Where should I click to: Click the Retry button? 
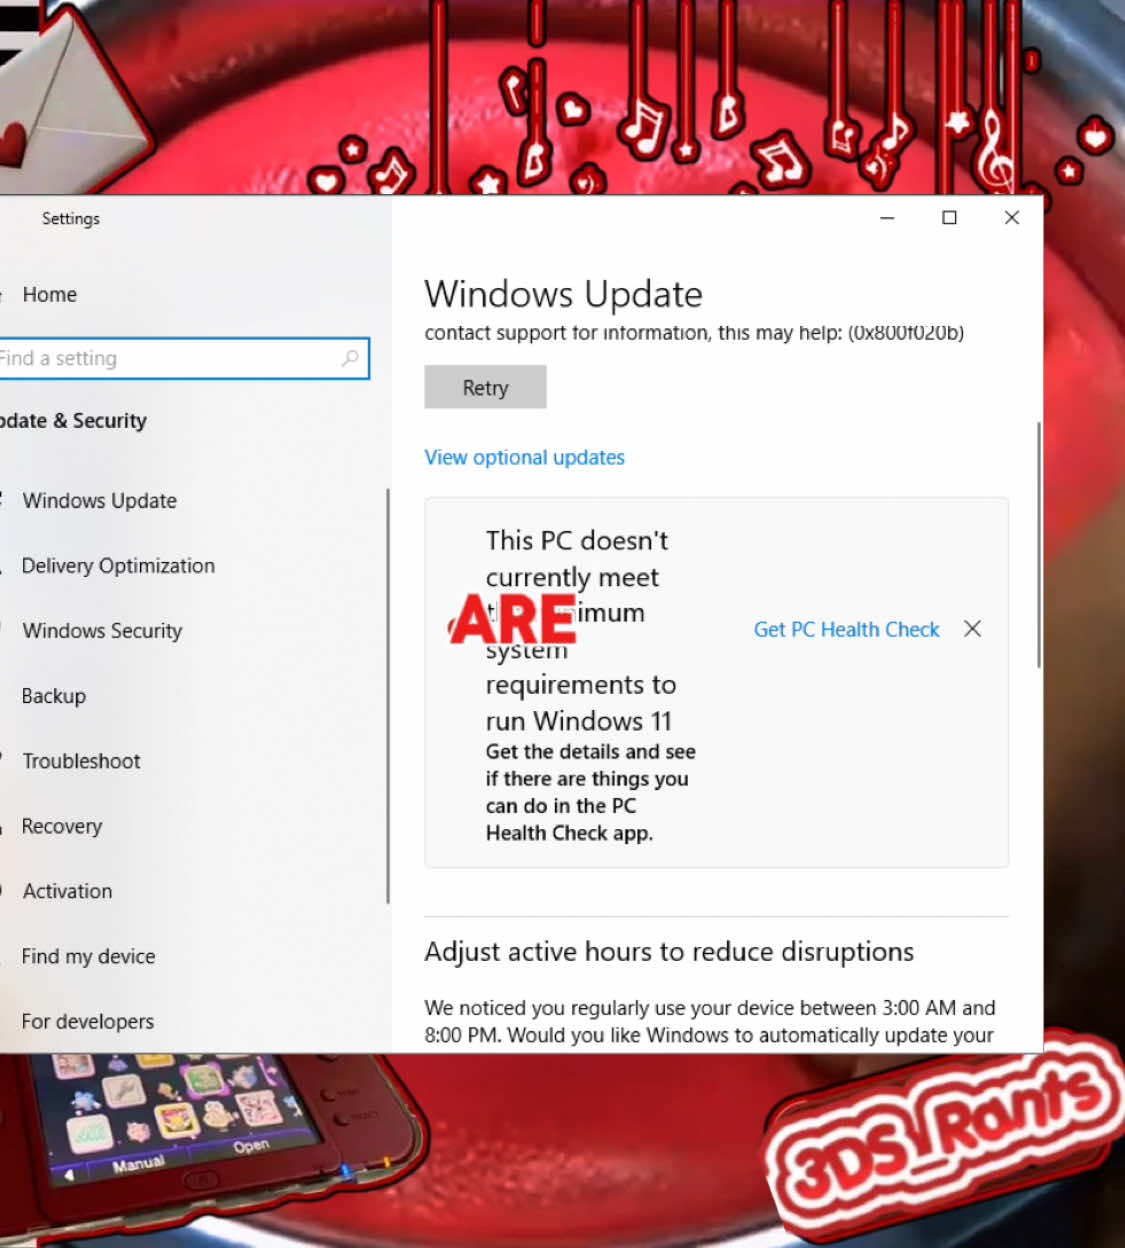click(485, 387)
